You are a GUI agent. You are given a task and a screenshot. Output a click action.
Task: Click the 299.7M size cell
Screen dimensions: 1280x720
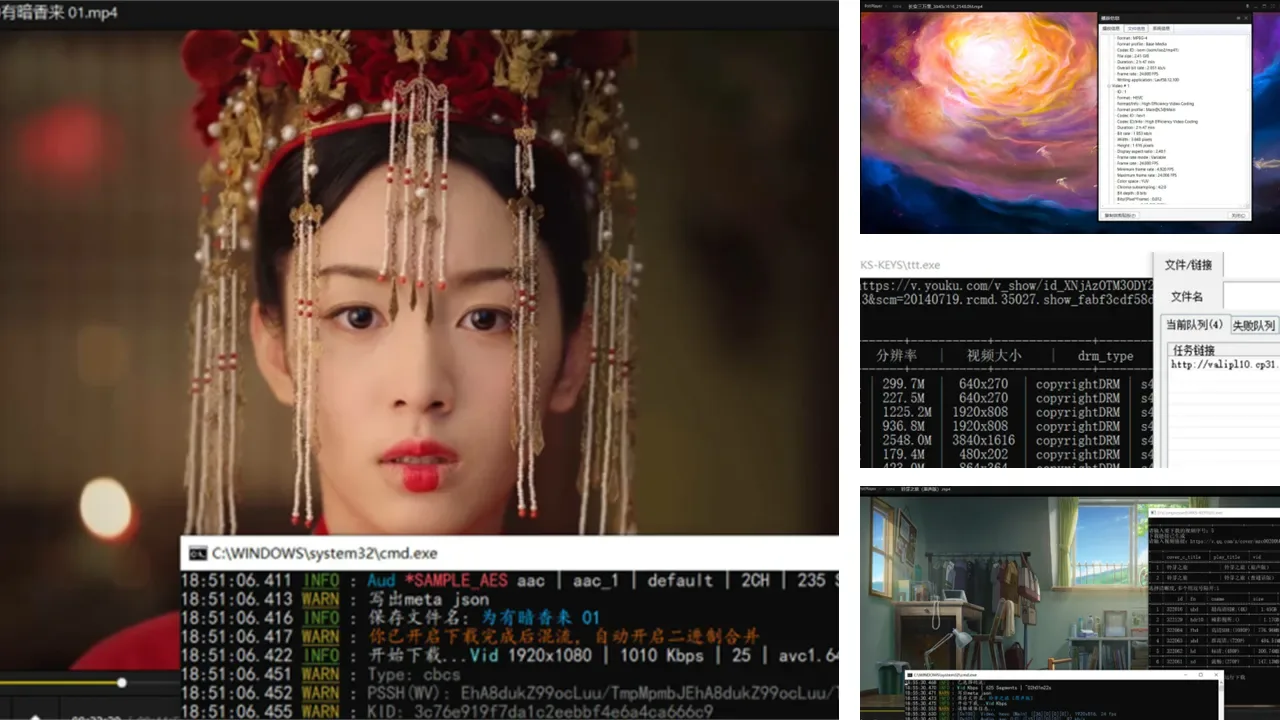pyautogui.click(x=904, y=384)
